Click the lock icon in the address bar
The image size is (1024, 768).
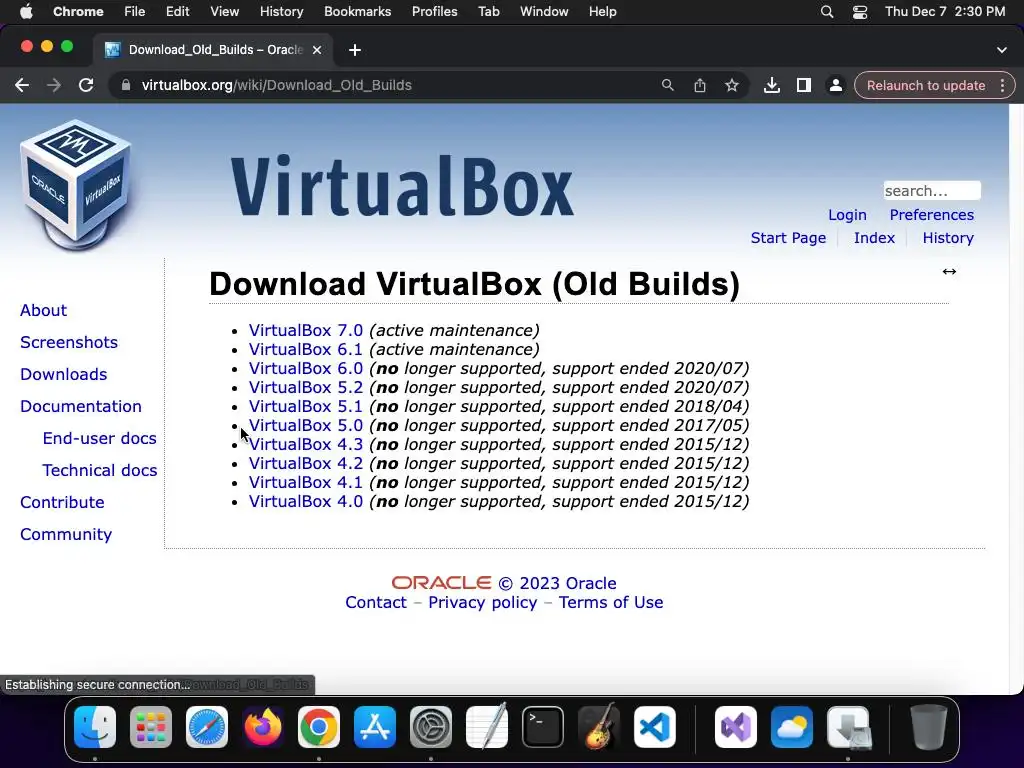pyautogui.click(x=126, y=86)
